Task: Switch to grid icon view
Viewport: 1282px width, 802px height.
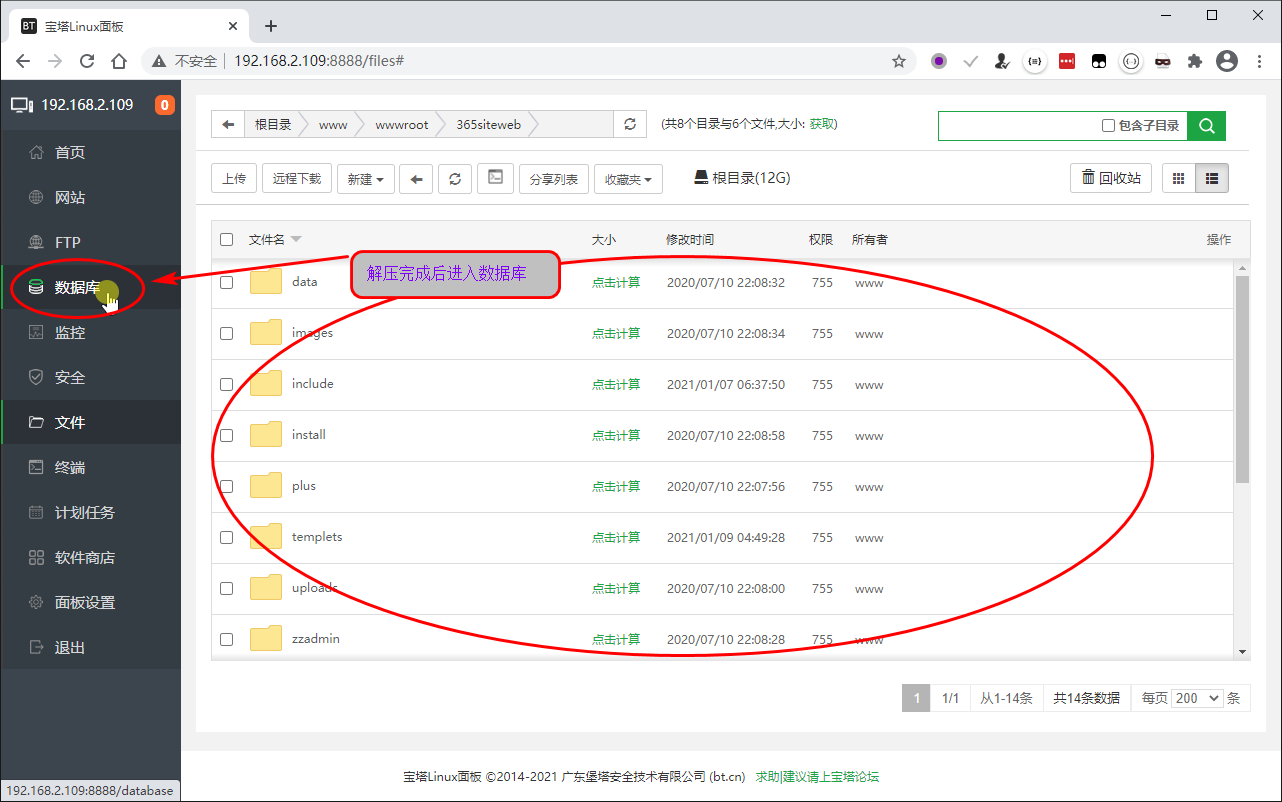Action: pos(1178,178)
